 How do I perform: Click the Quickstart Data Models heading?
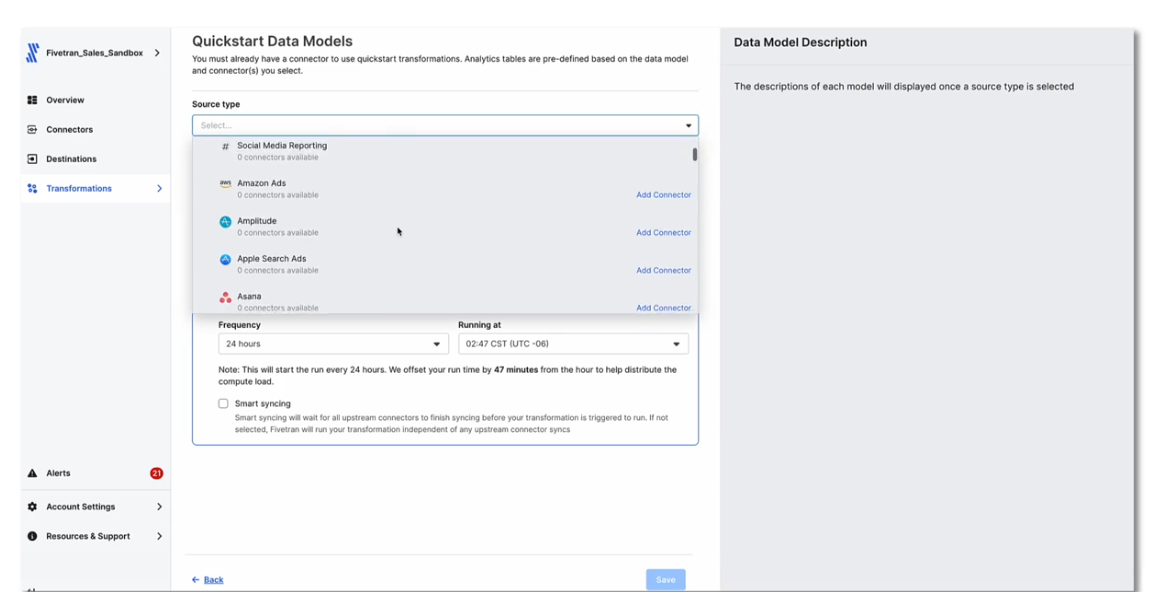tap(273, 41)
